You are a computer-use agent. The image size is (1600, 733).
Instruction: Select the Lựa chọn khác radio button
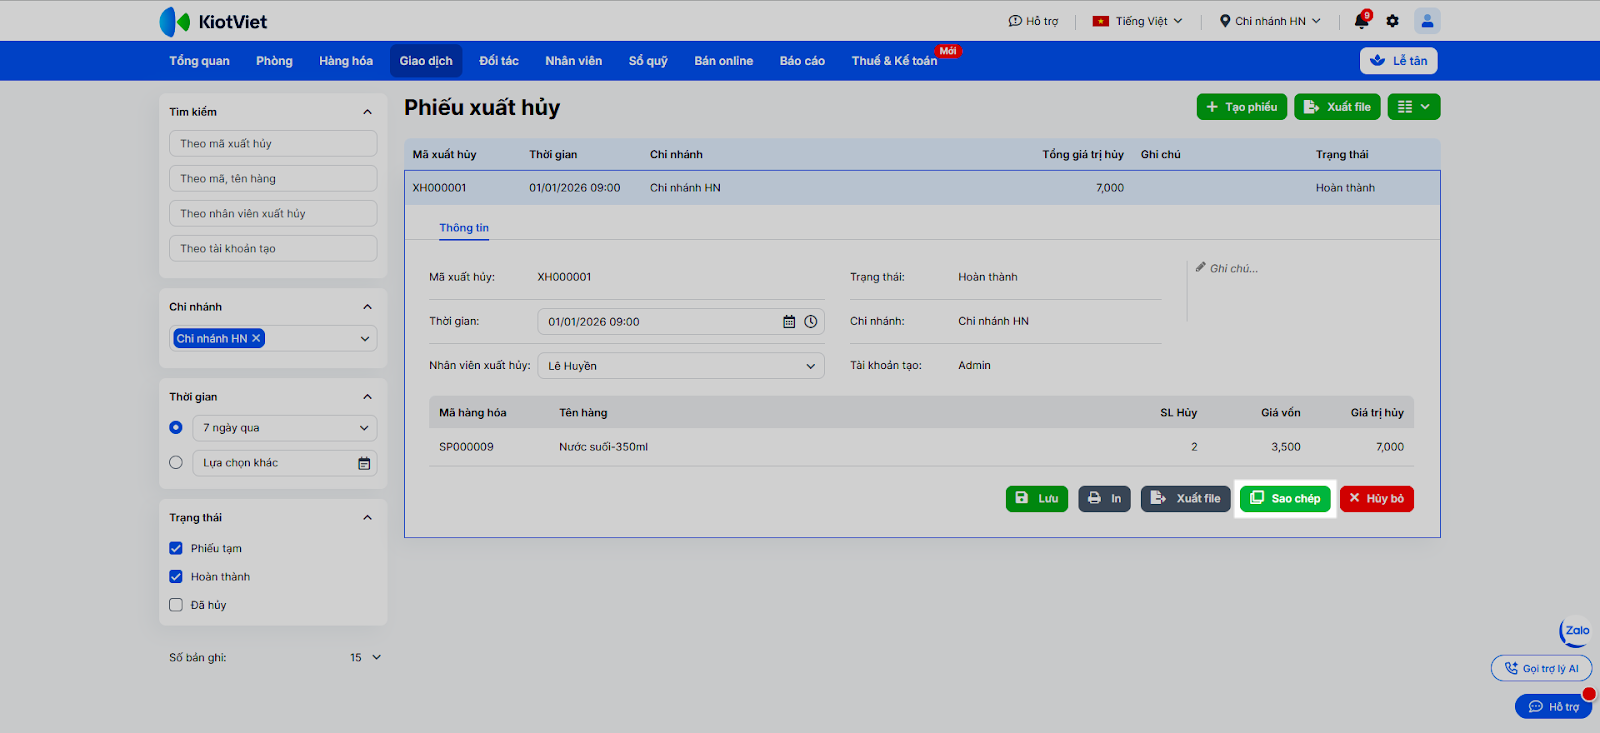176,463
